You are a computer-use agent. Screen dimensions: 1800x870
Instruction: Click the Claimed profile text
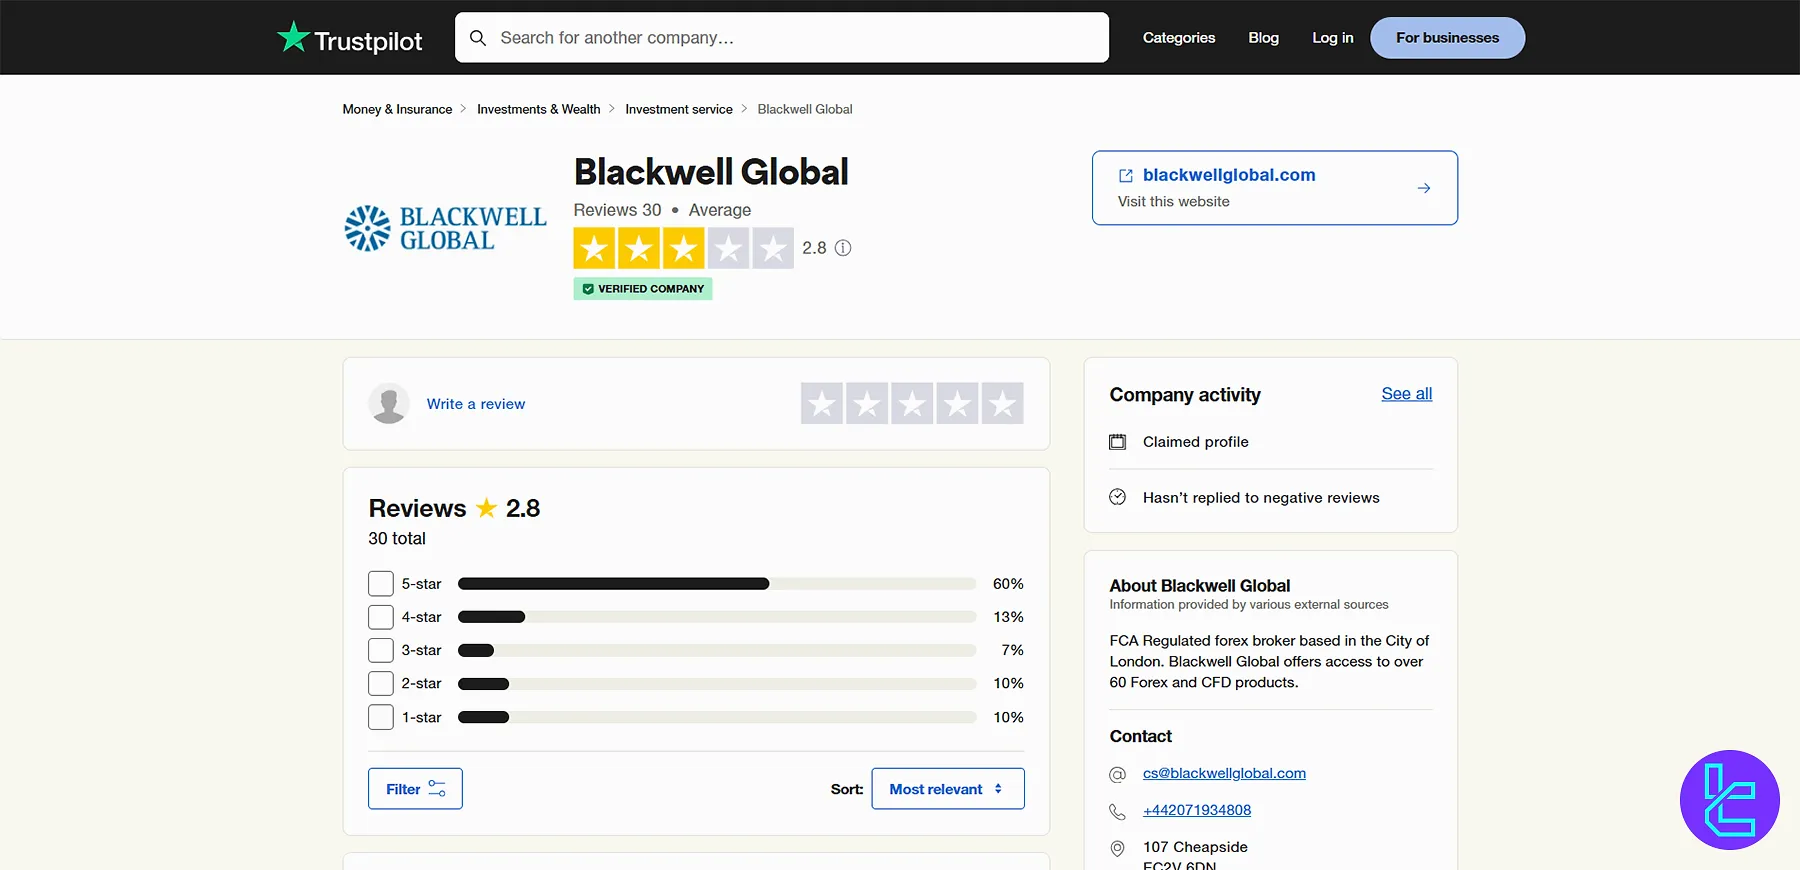point(1196,442)
